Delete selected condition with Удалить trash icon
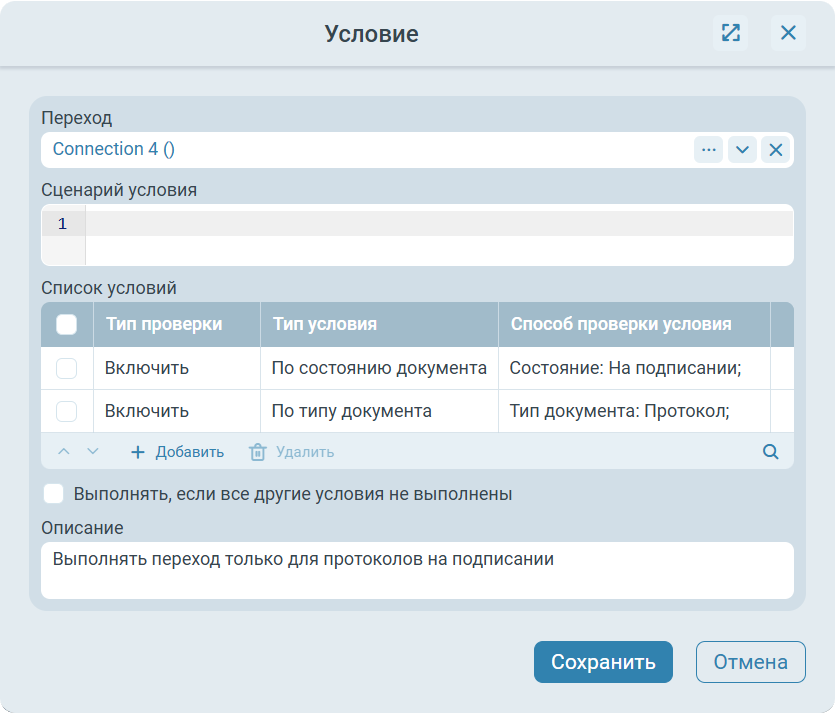 258,452
